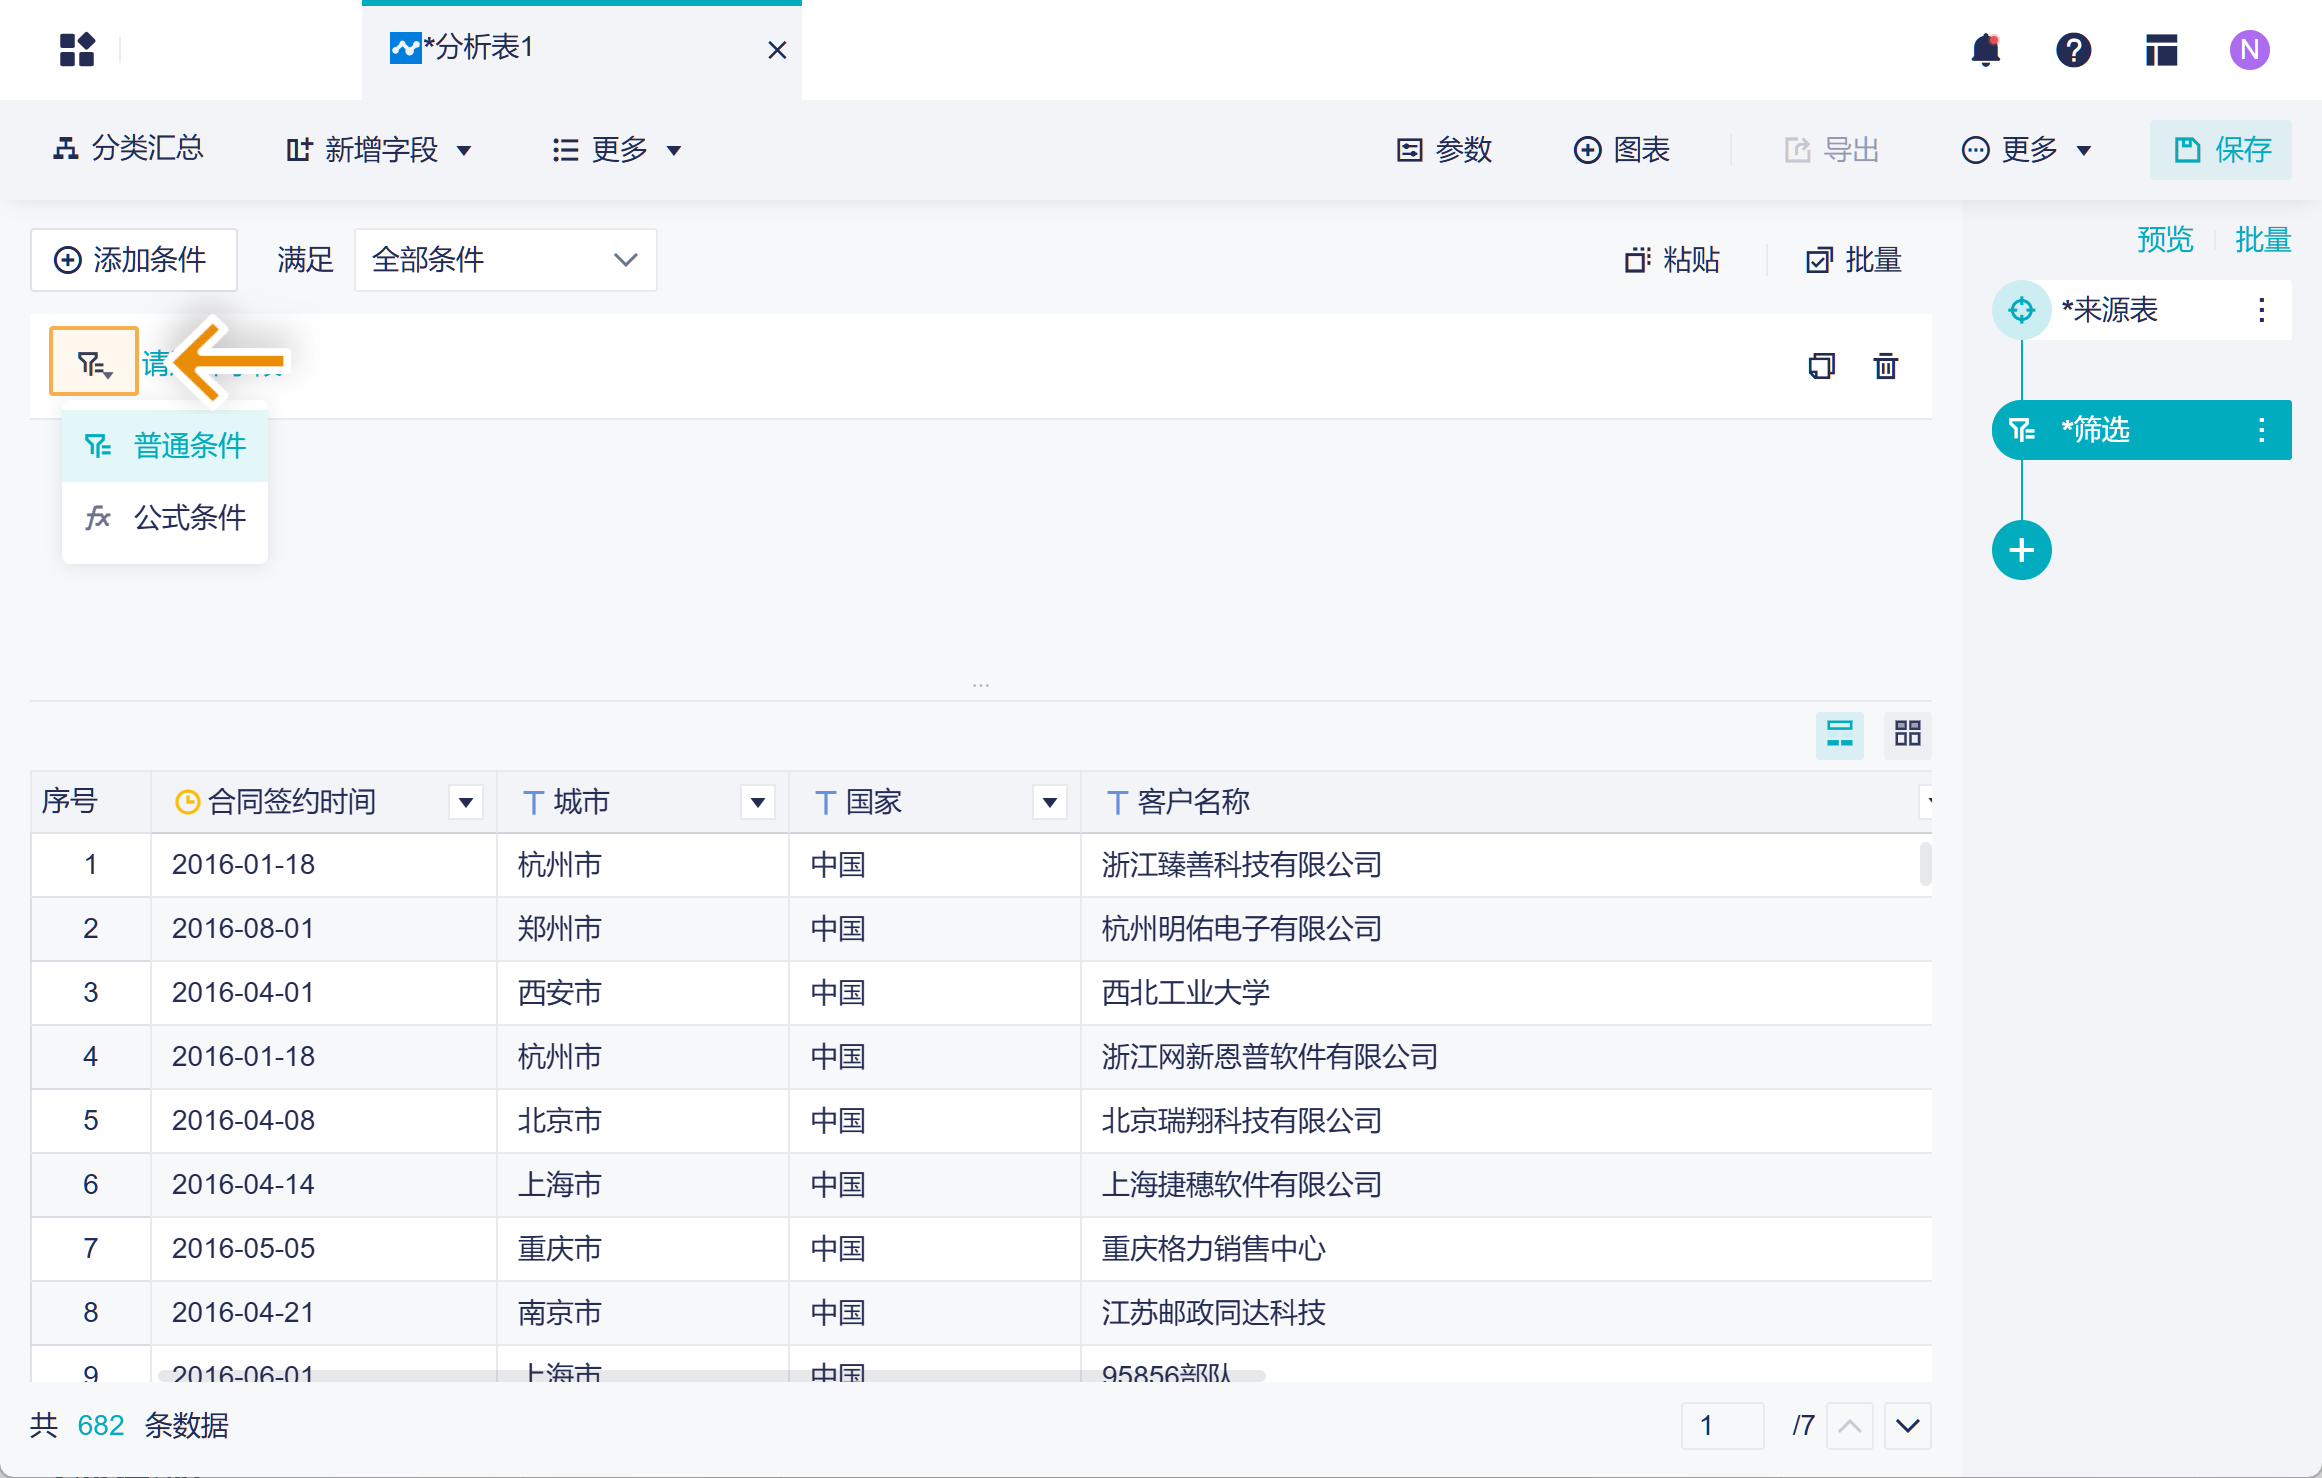Switch to grid card view
Screen dimensions: 2322x1478
click(x=1907, y=734)
